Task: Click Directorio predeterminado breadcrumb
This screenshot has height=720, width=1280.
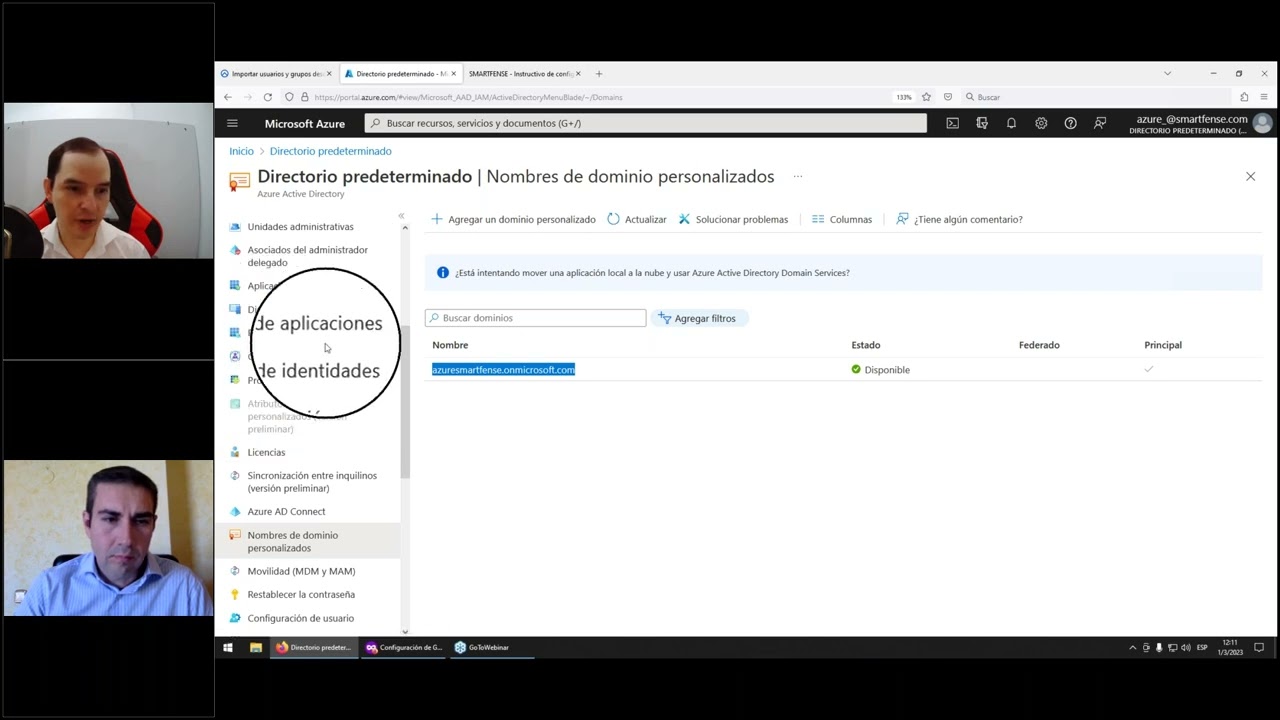Action: pos(330,151)
